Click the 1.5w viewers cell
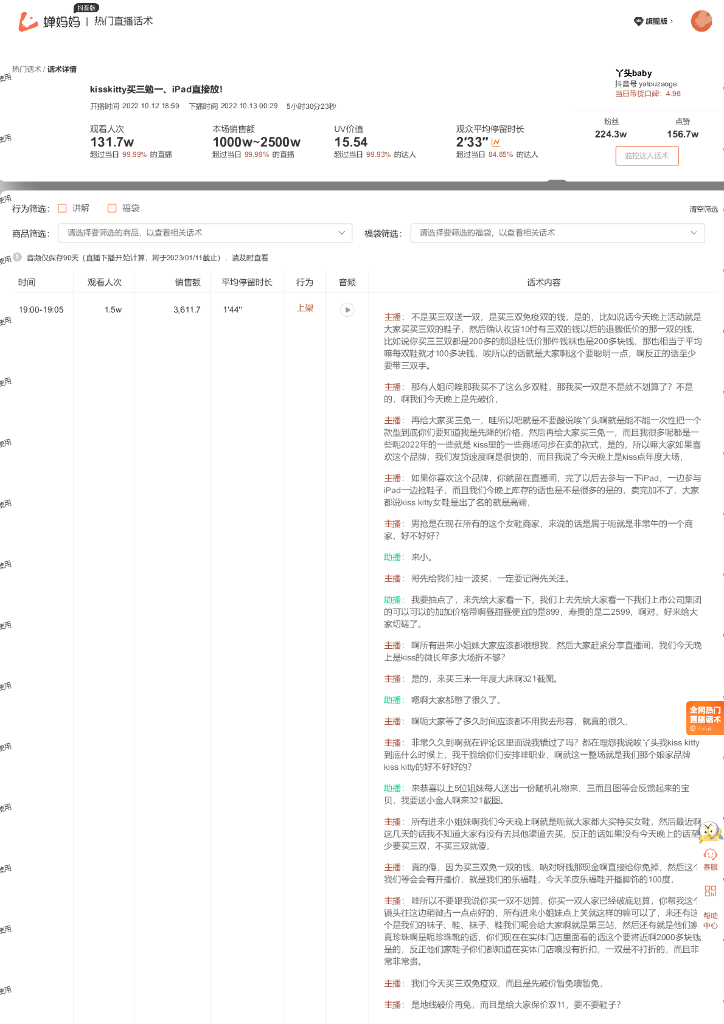The image size is (724, 1024). [x=113, y=310]
